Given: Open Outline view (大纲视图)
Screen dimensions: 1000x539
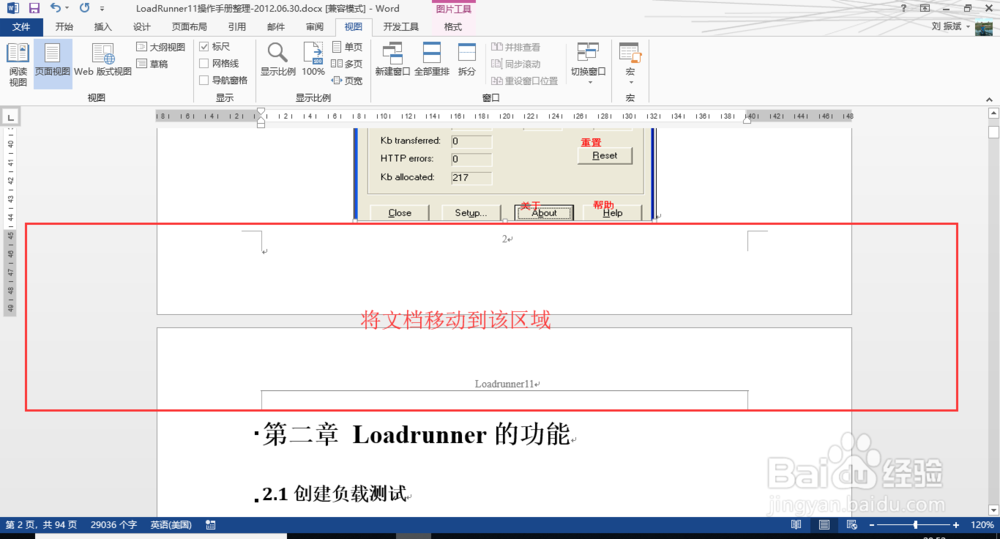Looking at the screenshot, I should click(161, 47).
